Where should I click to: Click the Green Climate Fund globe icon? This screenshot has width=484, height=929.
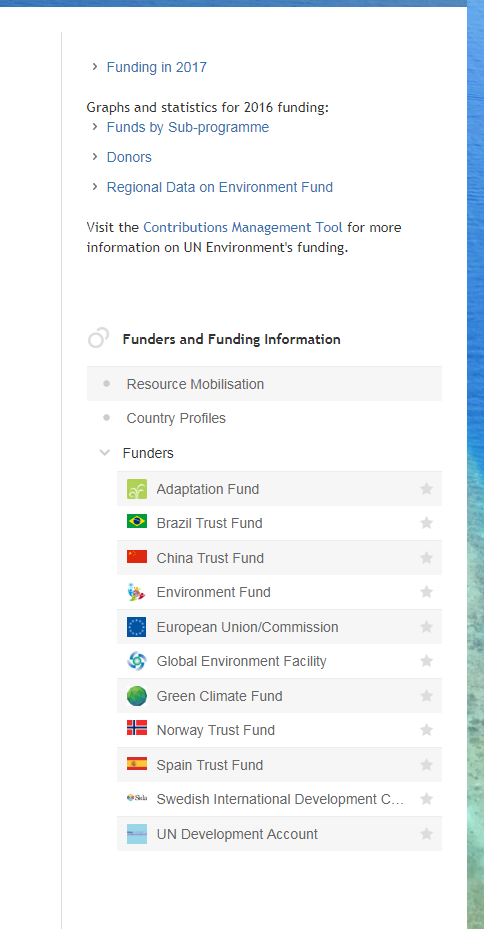(137, 696)
